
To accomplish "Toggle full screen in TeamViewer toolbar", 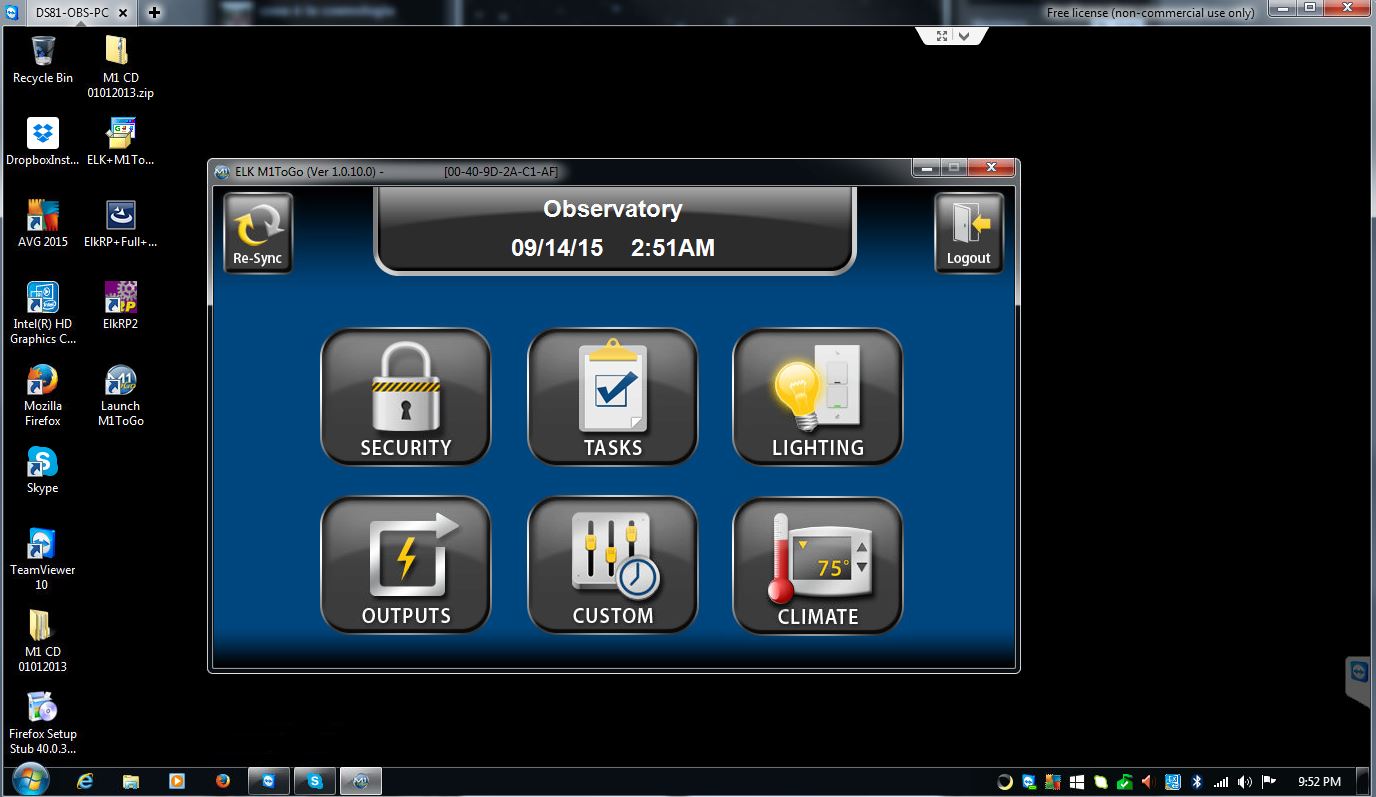I will (x=941, y=35).
